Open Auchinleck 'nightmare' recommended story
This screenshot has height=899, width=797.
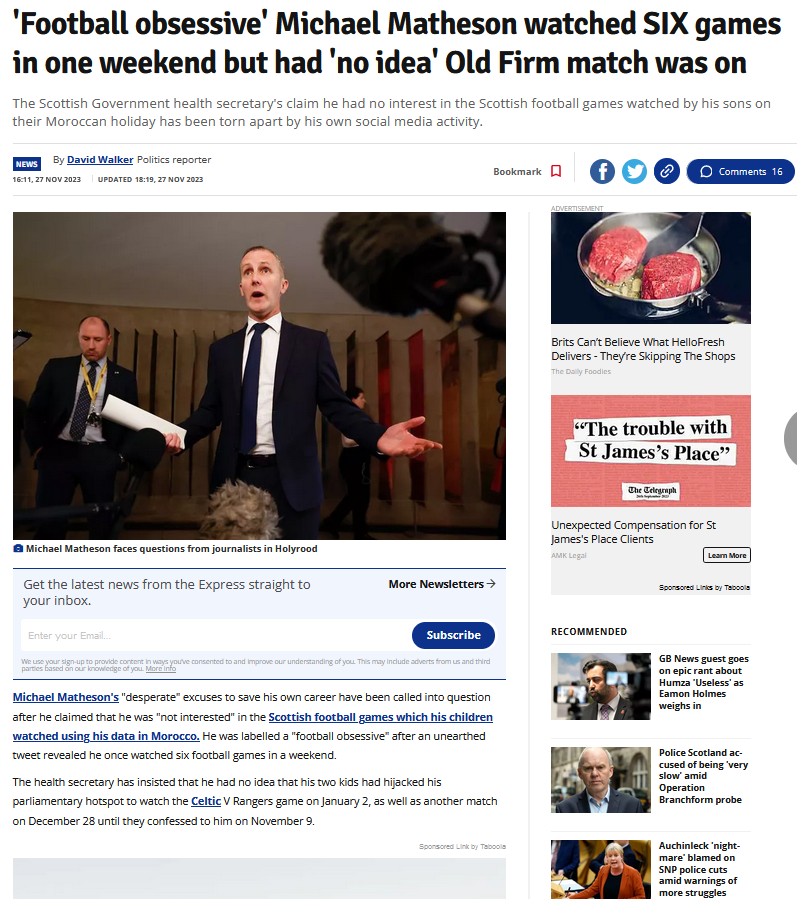(x=701, y=869)
